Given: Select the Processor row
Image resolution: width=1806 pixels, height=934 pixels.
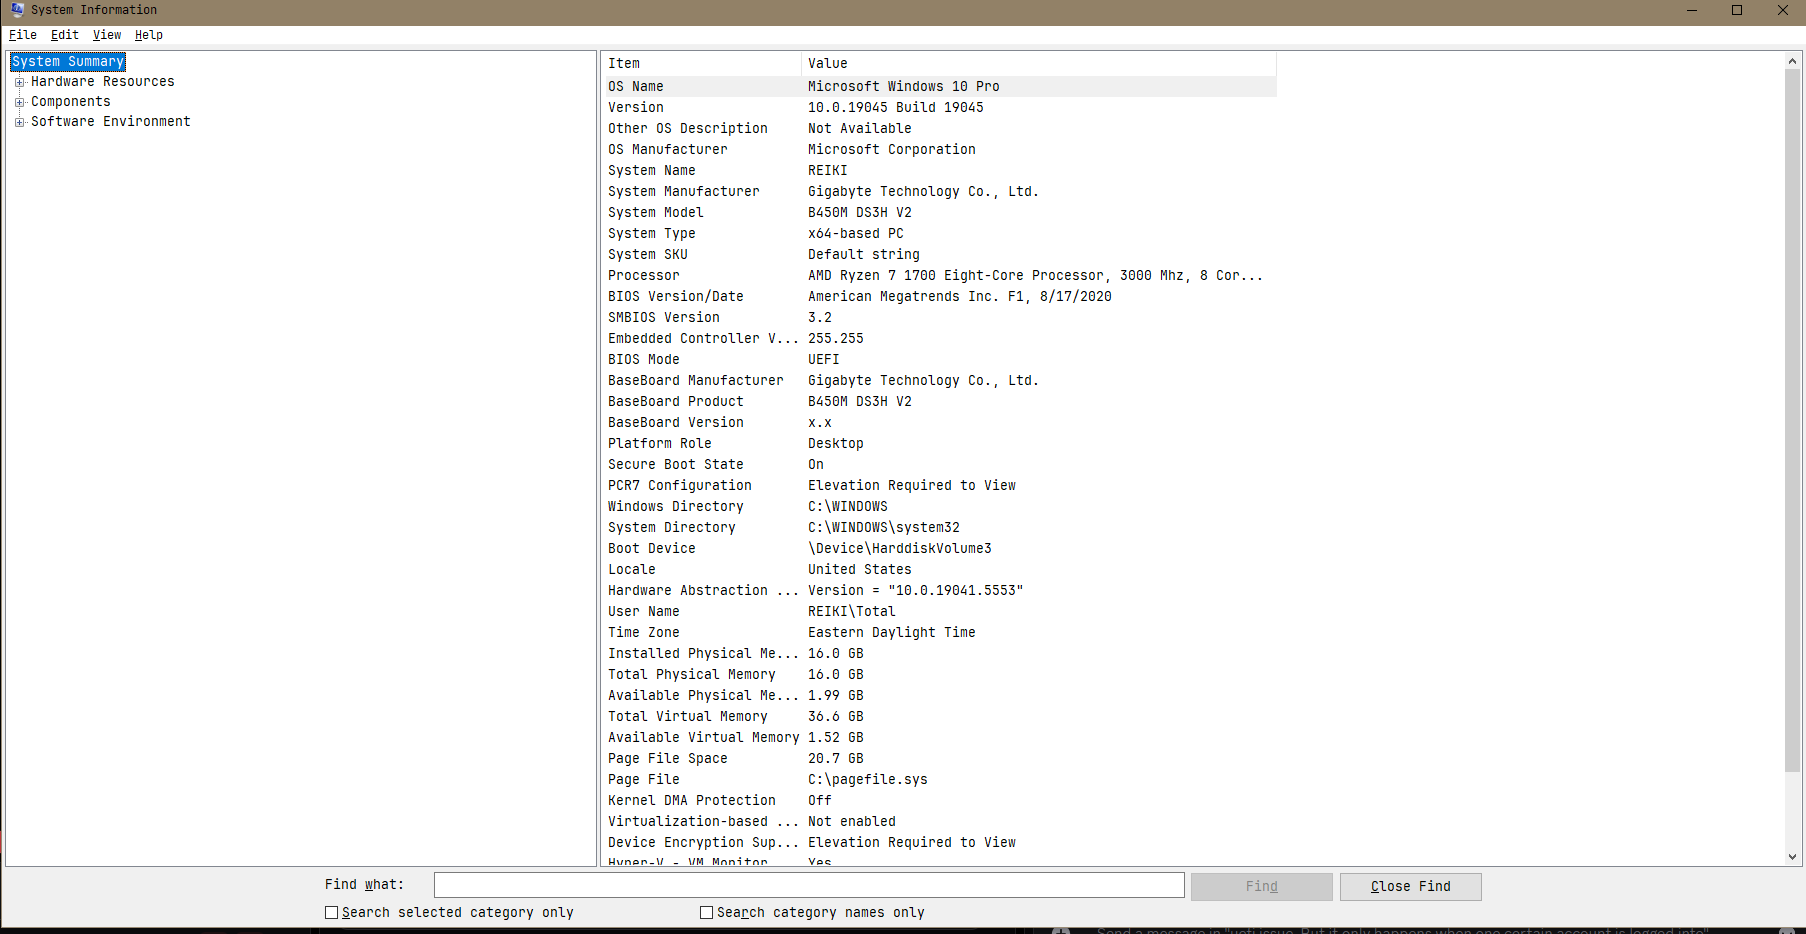Looking at the screenshot, I should 939,276.
